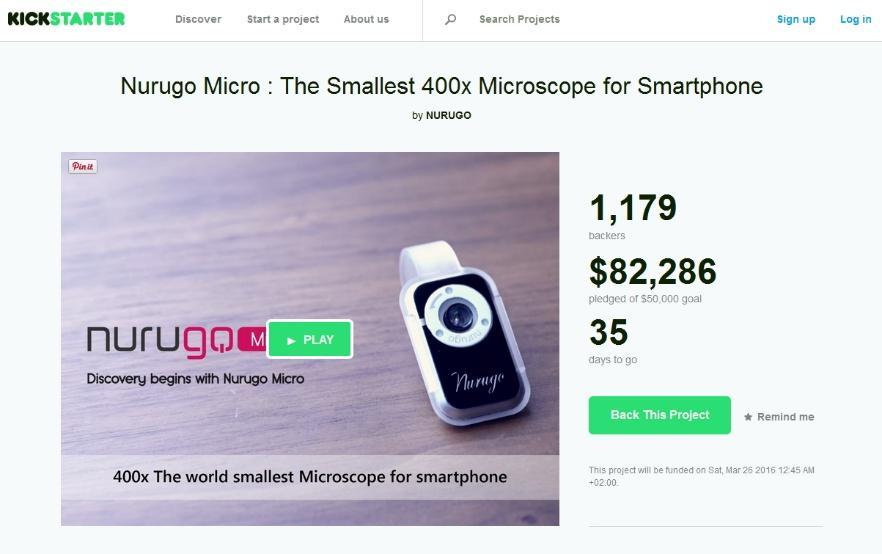Viewport: 882px width, 554px height.
Task: Open the Discover menu item
Action: coord(199,19)
